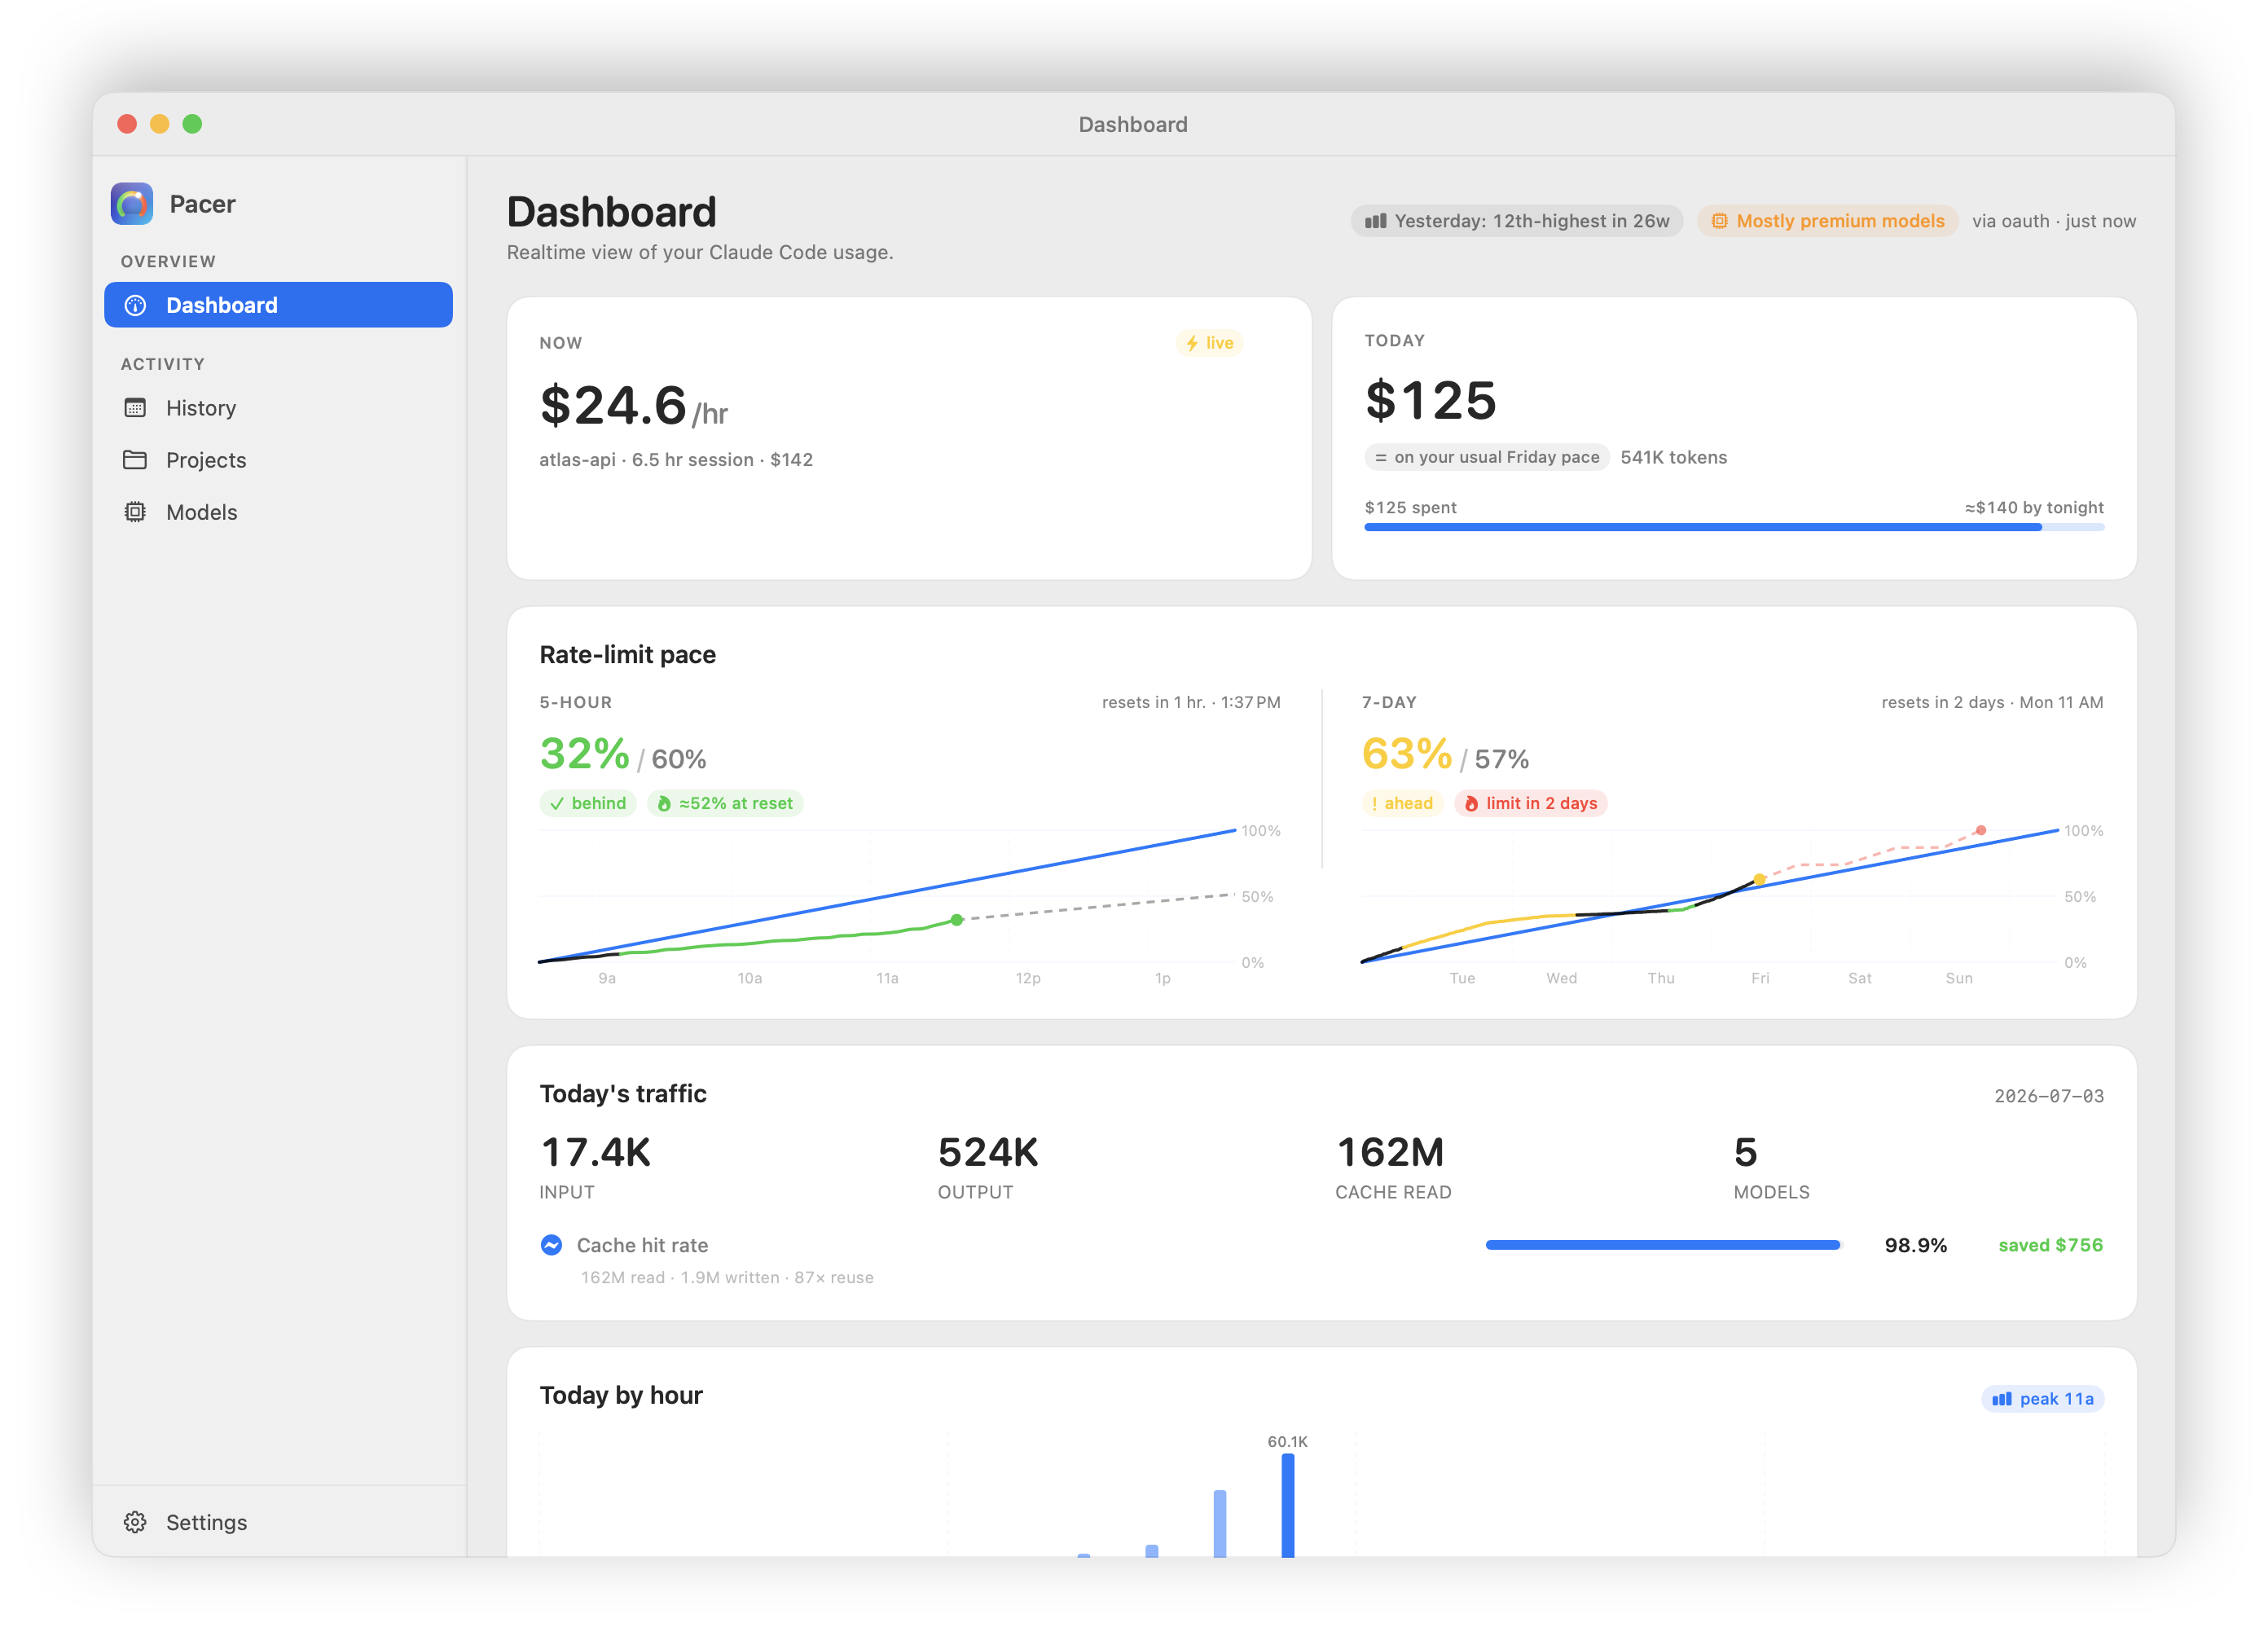Click the 32% five-hour usage value
Viewport: 2268px width, 1649px height.
point(585,753)
